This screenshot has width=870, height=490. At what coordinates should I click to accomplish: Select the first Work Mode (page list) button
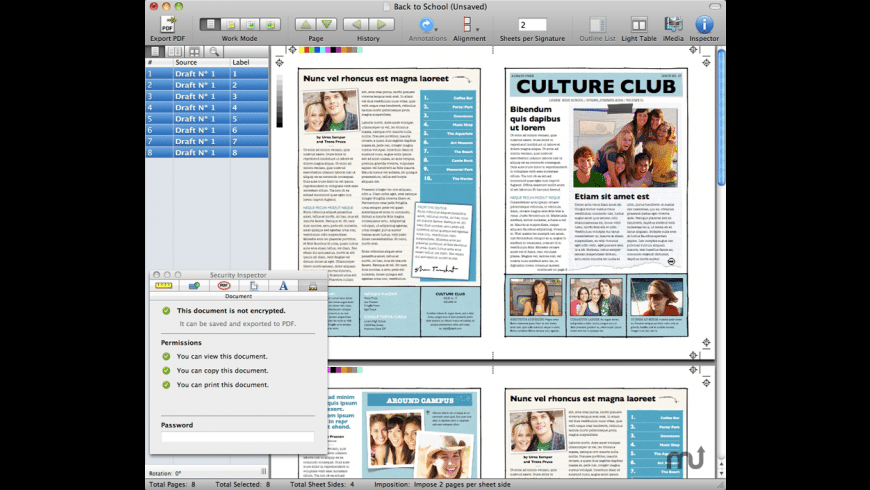pos(210,24)
